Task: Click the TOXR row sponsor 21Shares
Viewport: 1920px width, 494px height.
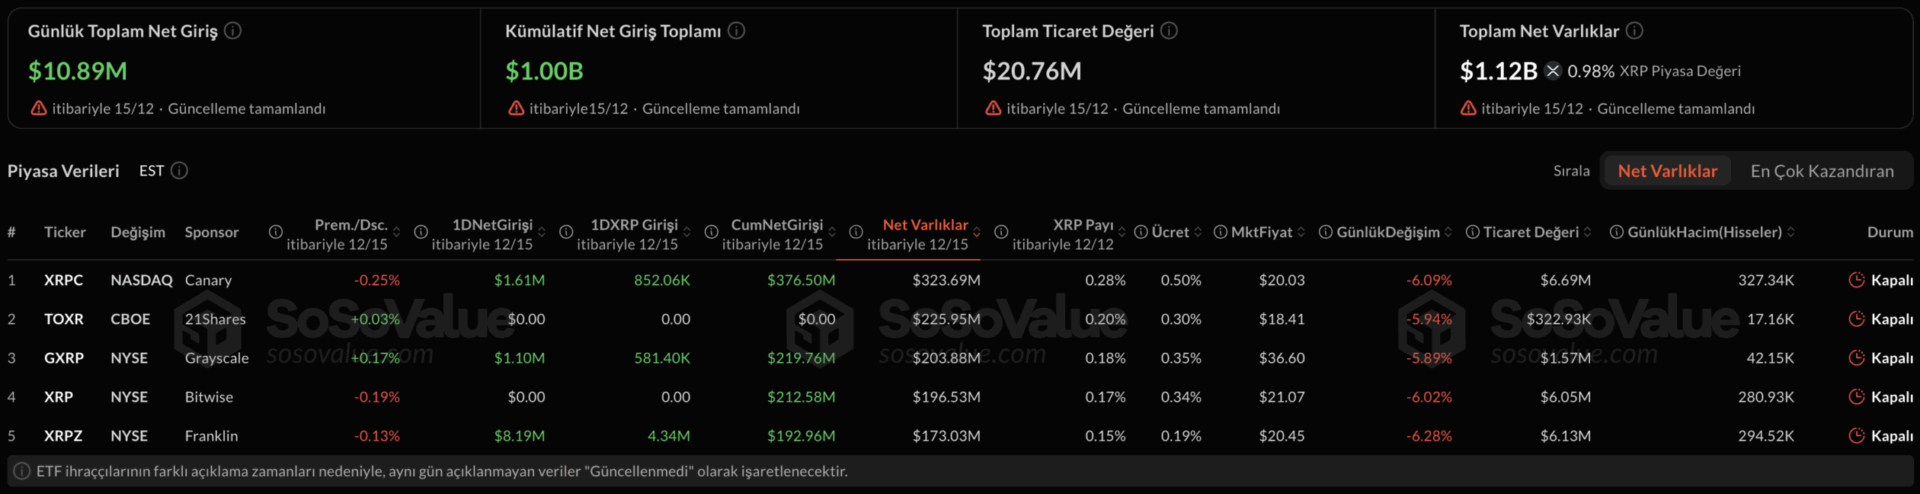Action: click(215, 319)
